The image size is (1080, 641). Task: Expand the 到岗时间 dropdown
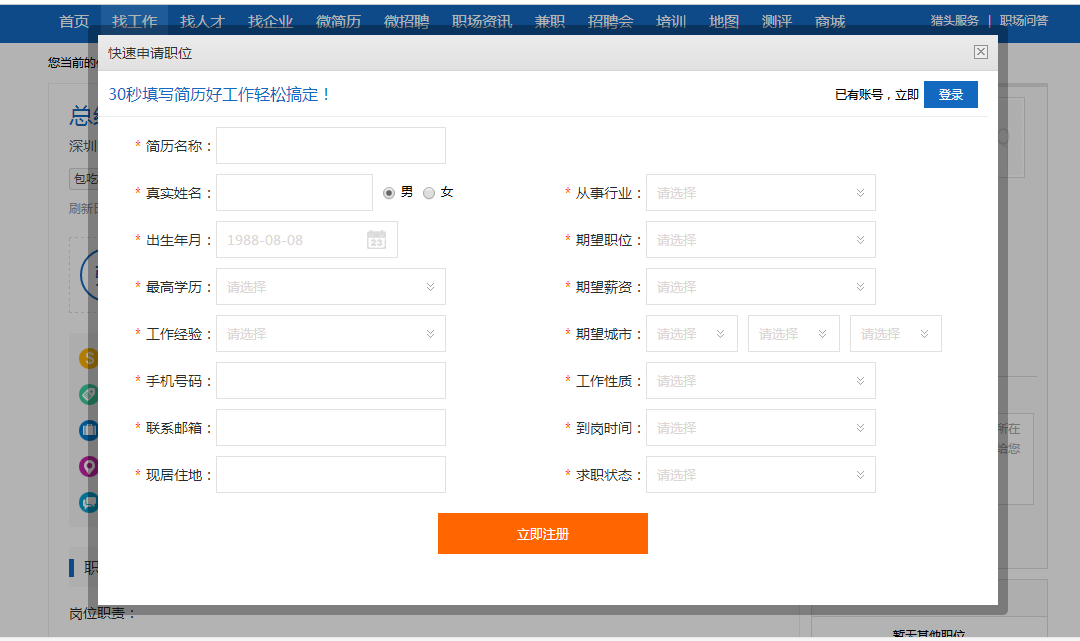click(760, 428)
